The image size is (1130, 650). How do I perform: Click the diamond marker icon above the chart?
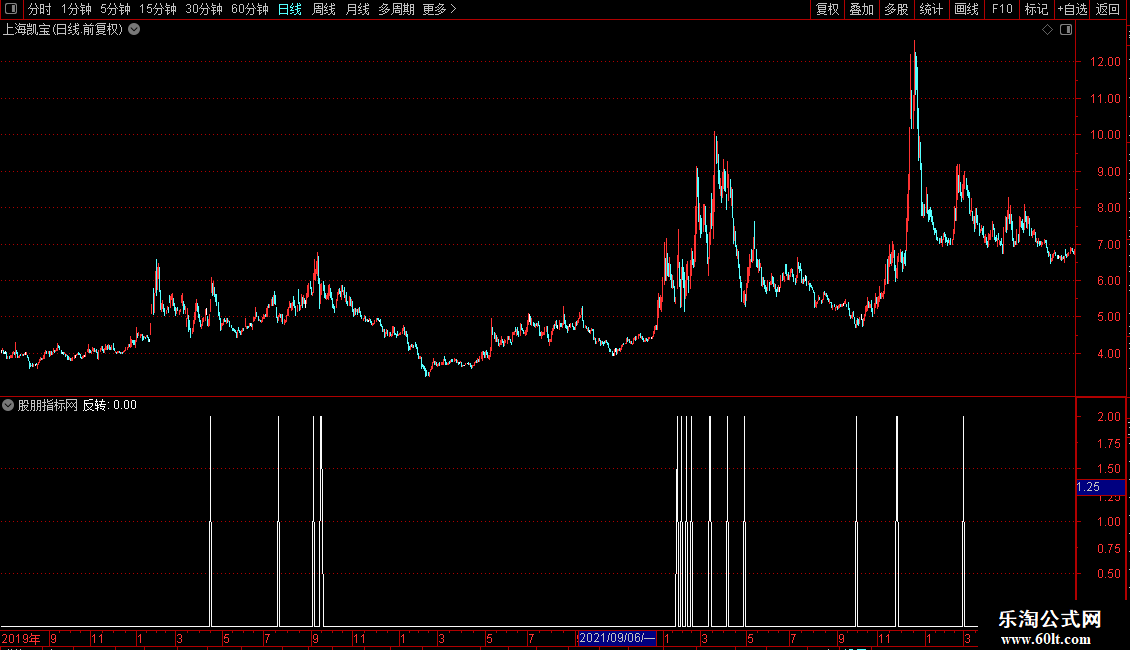[1047, 30]
